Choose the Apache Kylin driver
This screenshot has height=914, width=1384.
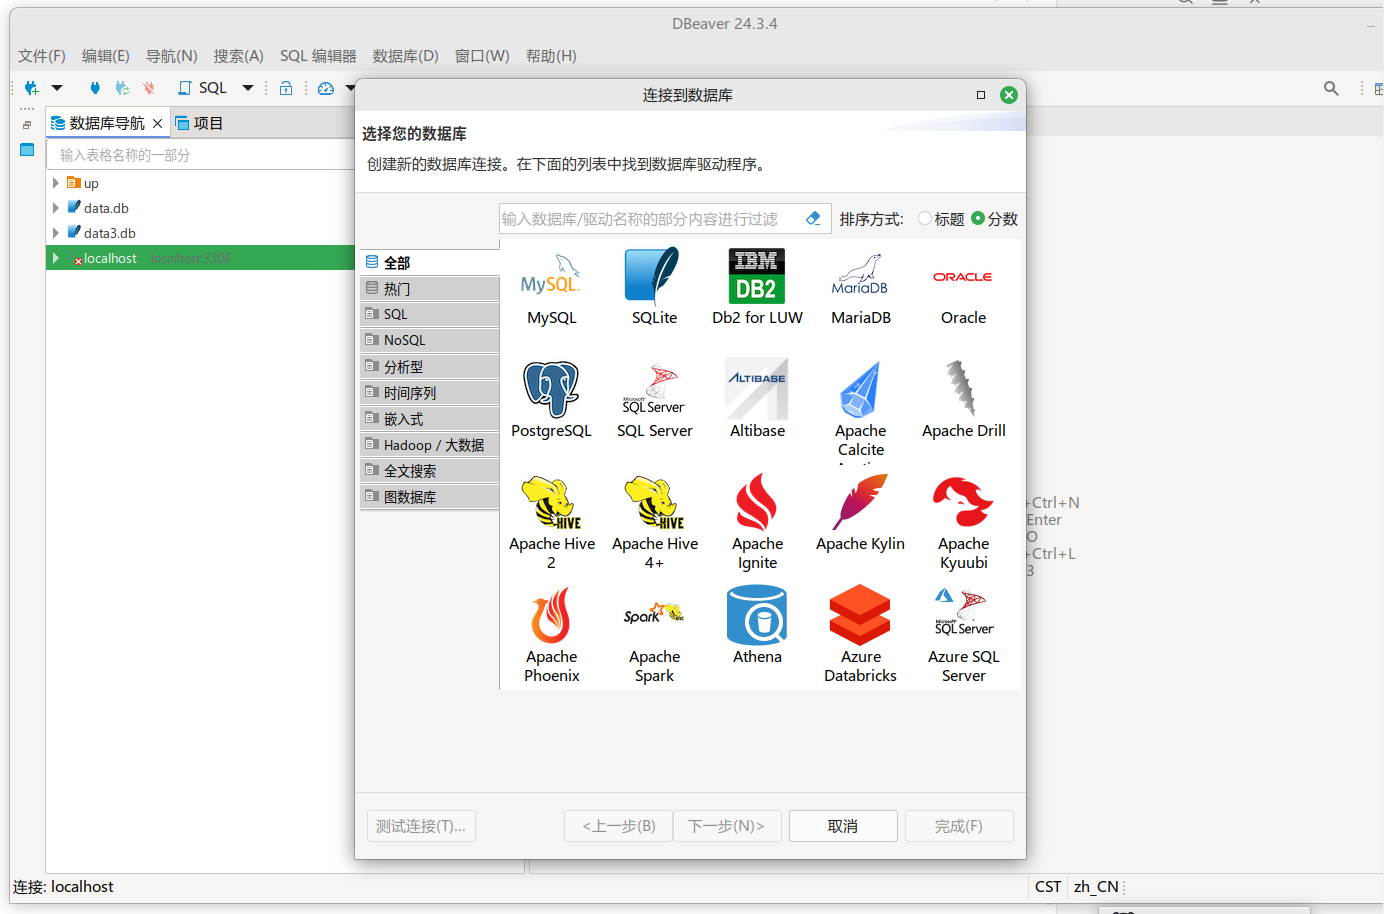click(860, 514)
